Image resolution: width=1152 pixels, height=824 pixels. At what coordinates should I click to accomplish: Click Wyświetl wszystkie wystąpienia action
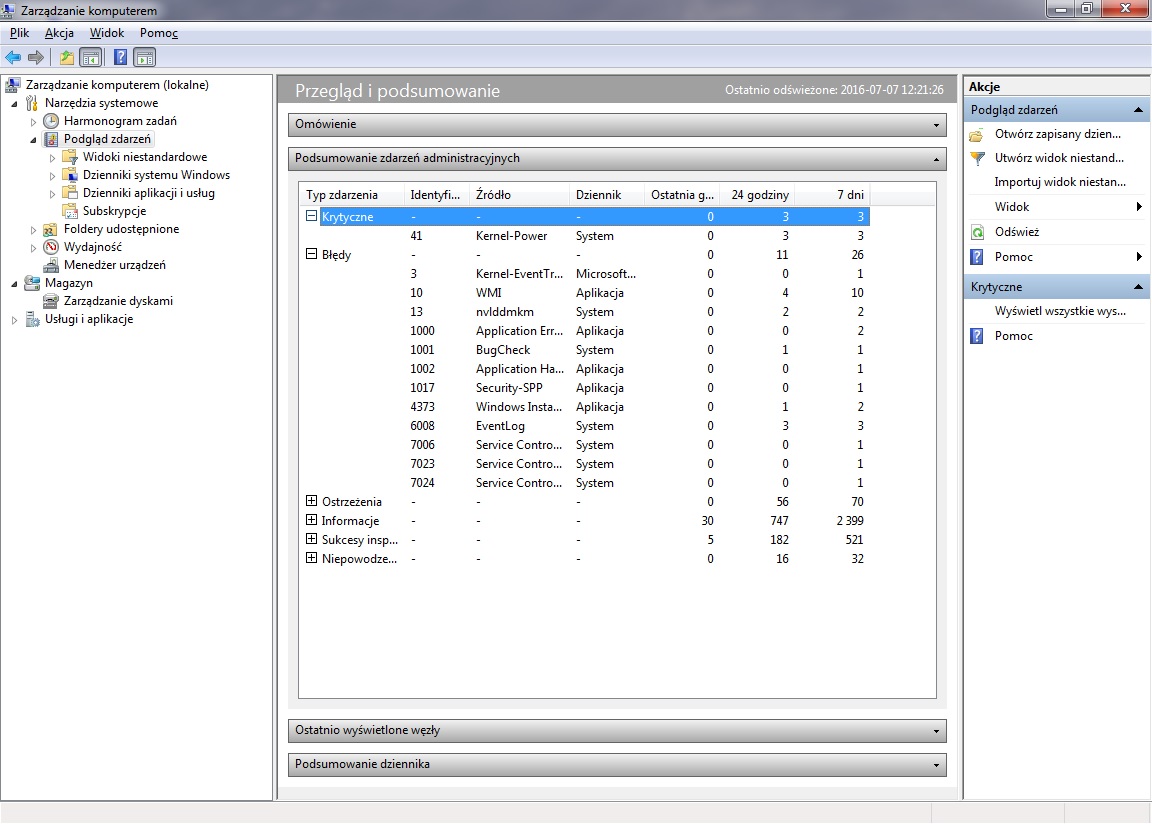pyautogui.click(x=1059, y=311)
